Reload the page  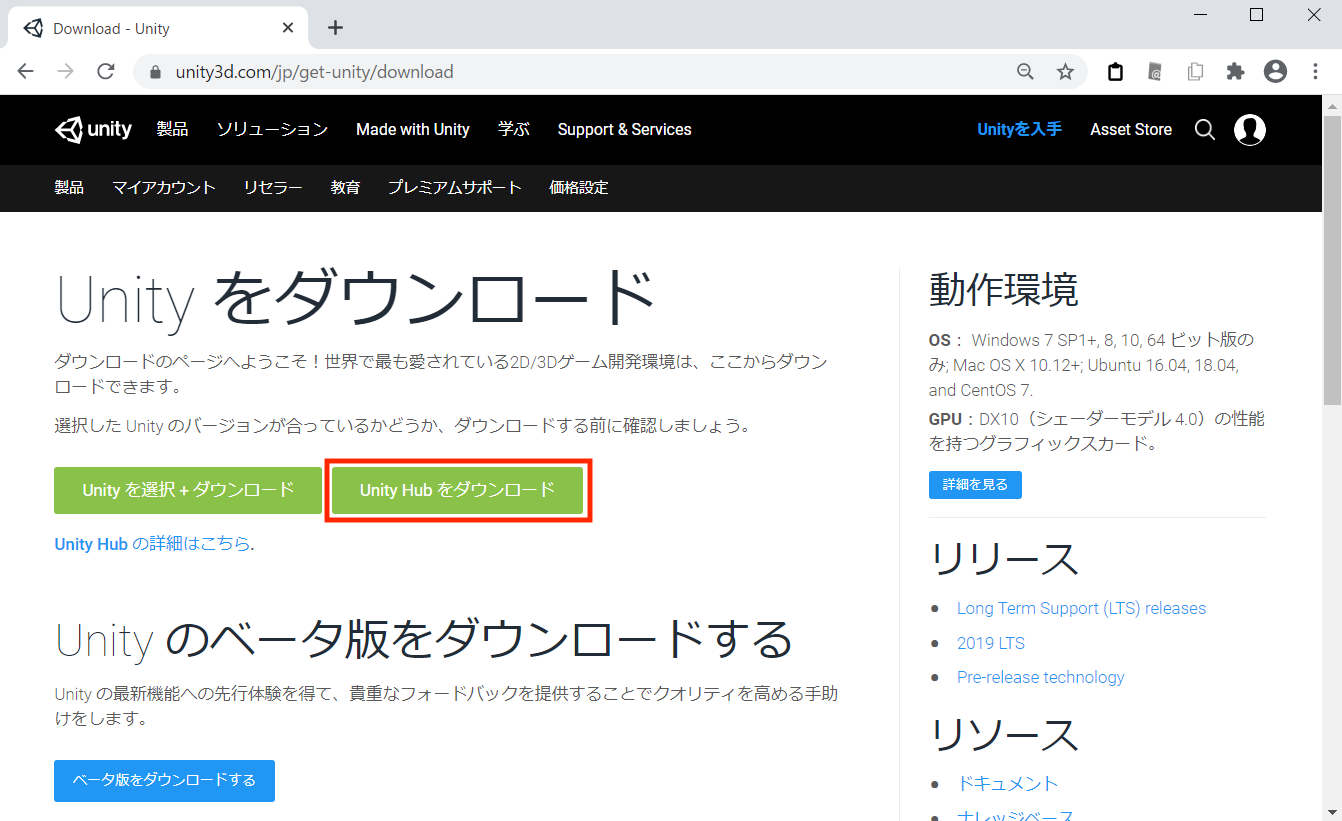105,72
